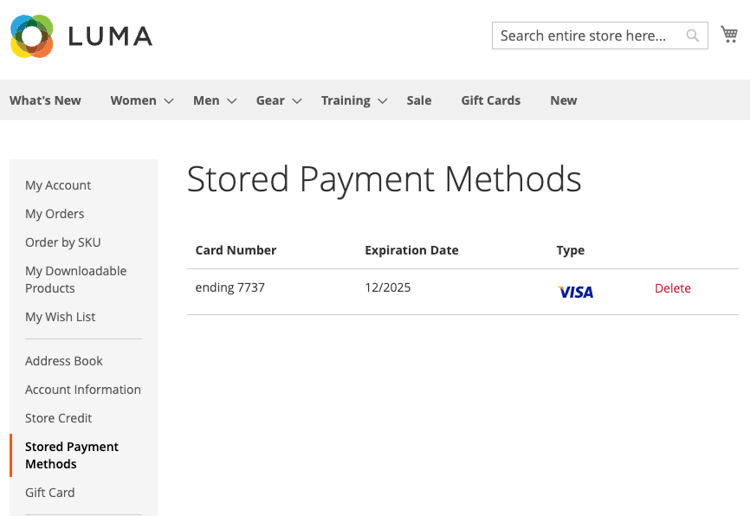Viewport: 750px width, 516px height.
Task: Open Store Credit in sidebar
Action: click(x=58, y=418)
